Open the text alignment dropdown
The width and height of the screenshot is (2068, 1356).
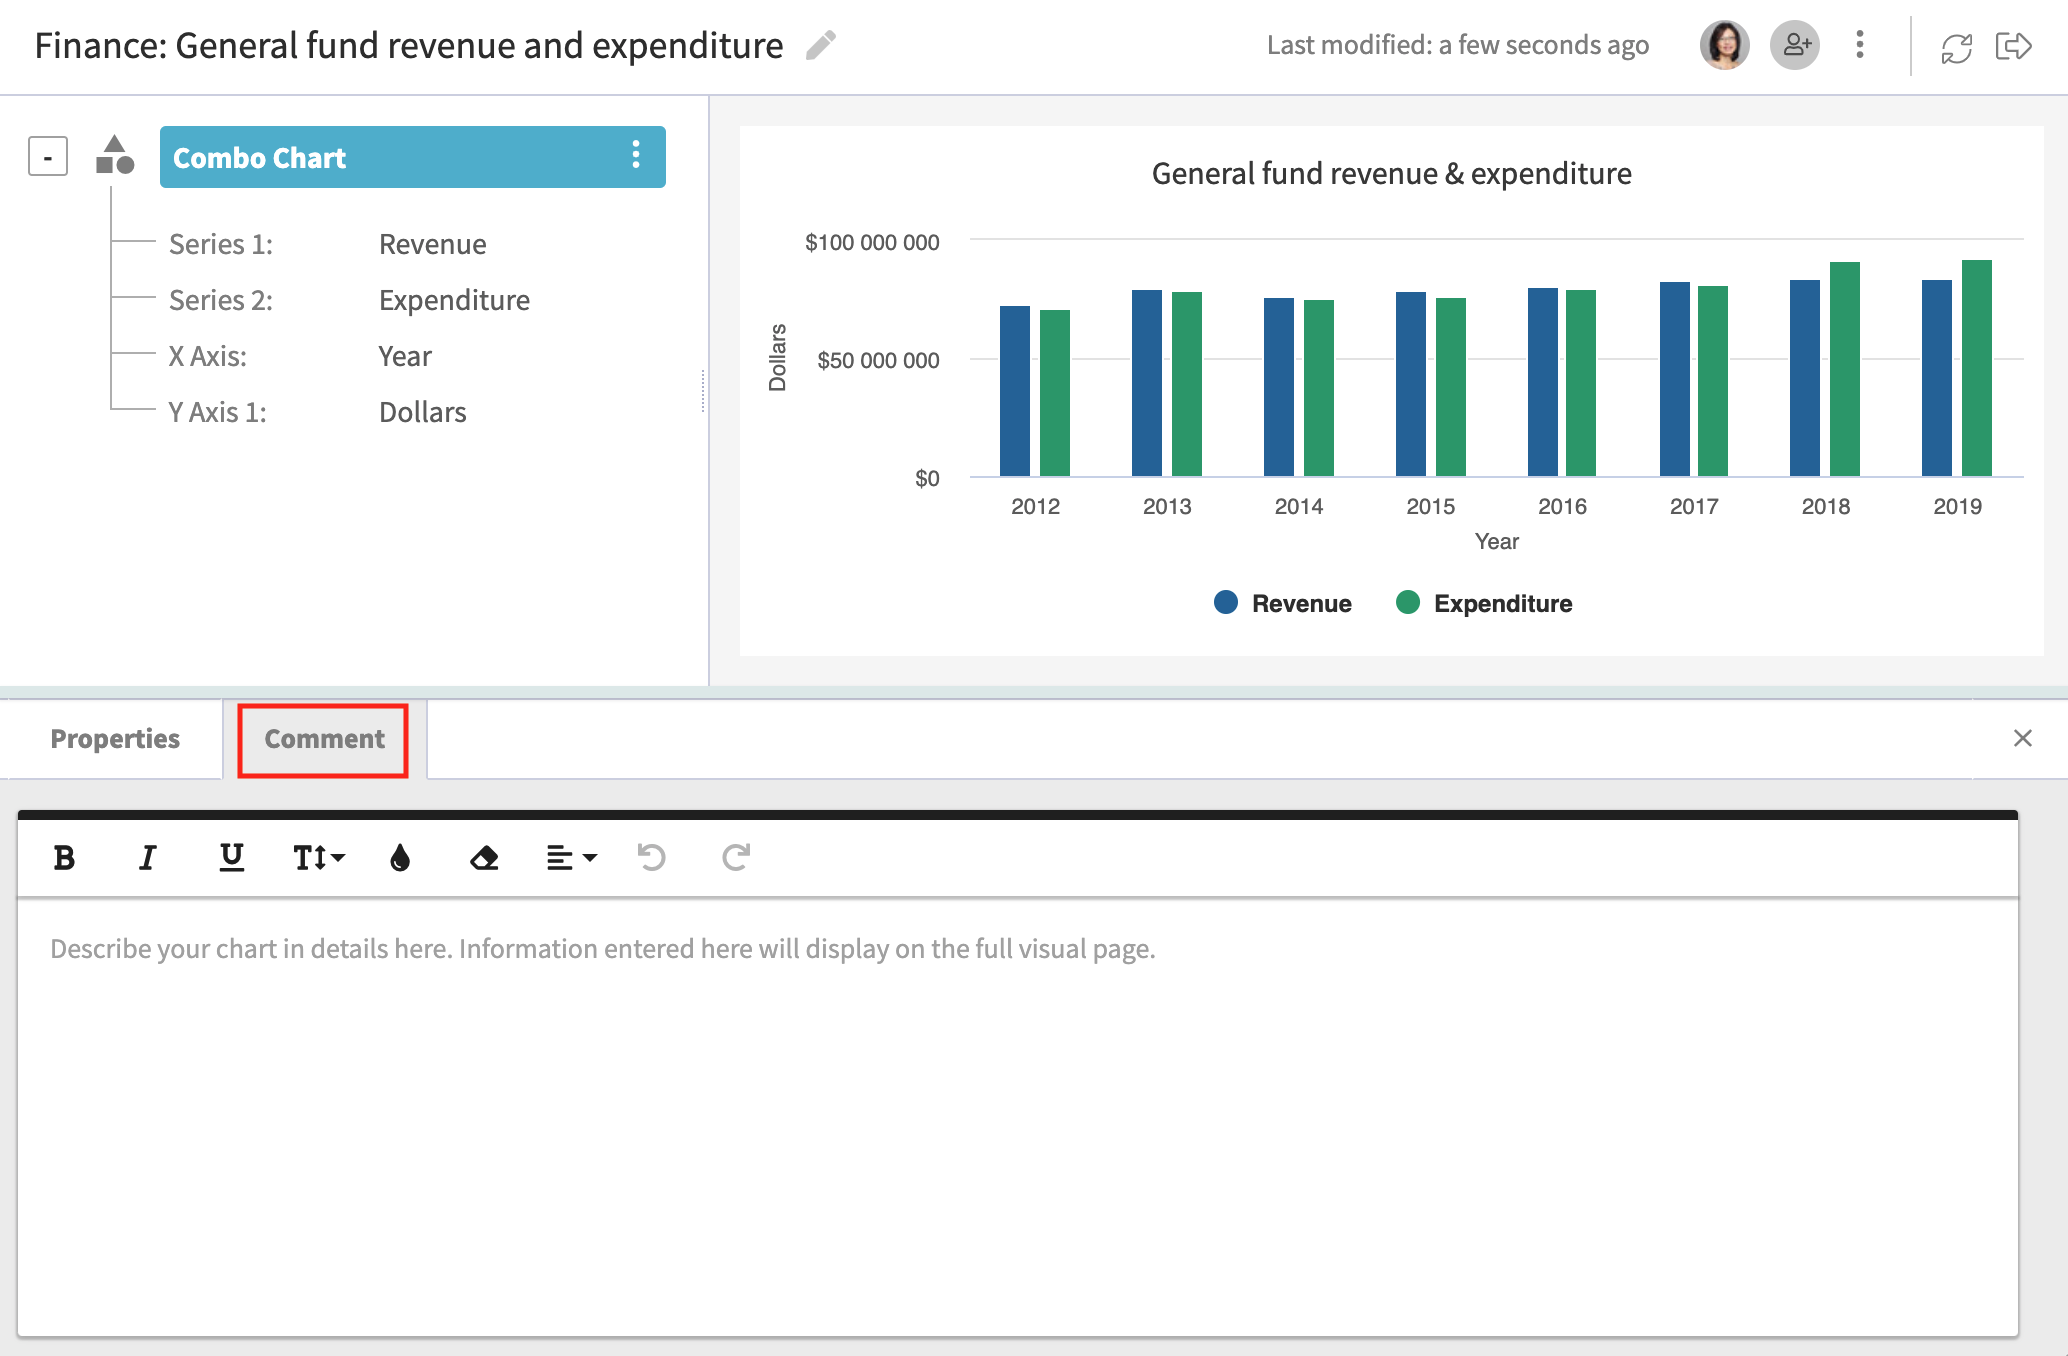[x=570, y=857]
